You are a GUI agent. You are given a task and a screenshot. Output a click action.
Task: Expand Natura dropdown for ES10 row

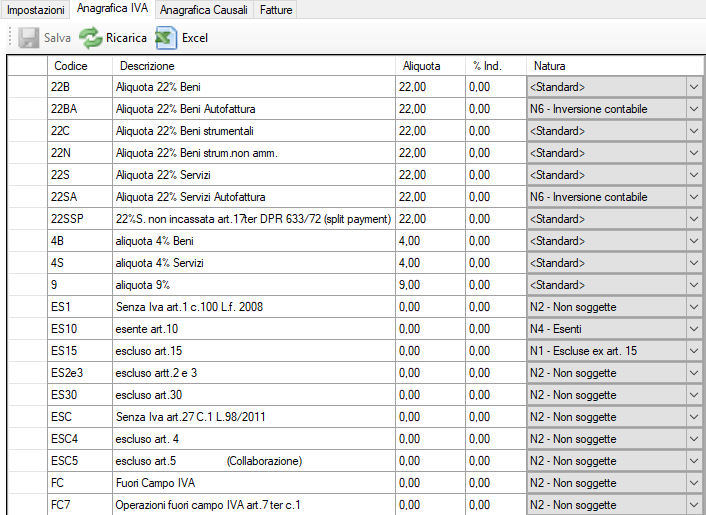pyautogui.click(x=695, y=329)
